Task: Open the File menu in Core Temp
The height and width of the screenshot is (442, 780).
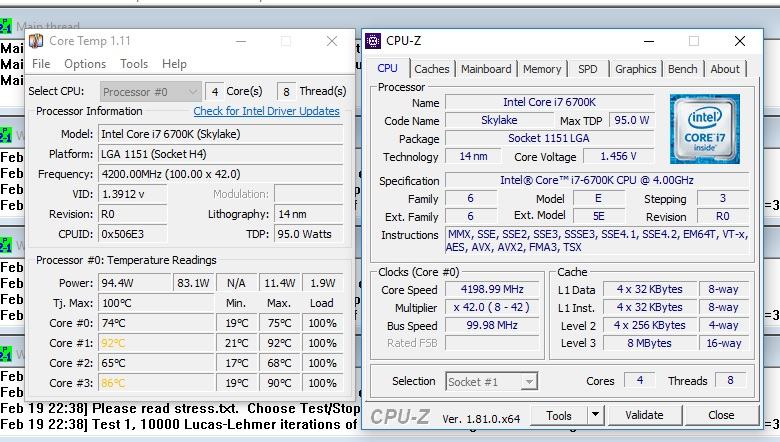Action: [41, 64]
